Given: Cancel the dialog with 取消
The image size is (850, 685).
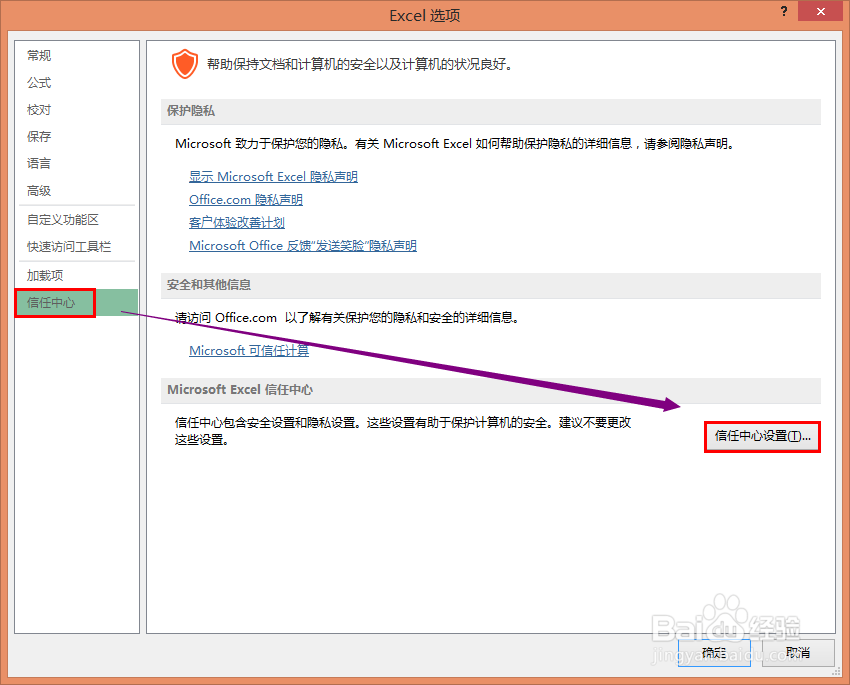Looking at the screenshot, I should [798, 652].
